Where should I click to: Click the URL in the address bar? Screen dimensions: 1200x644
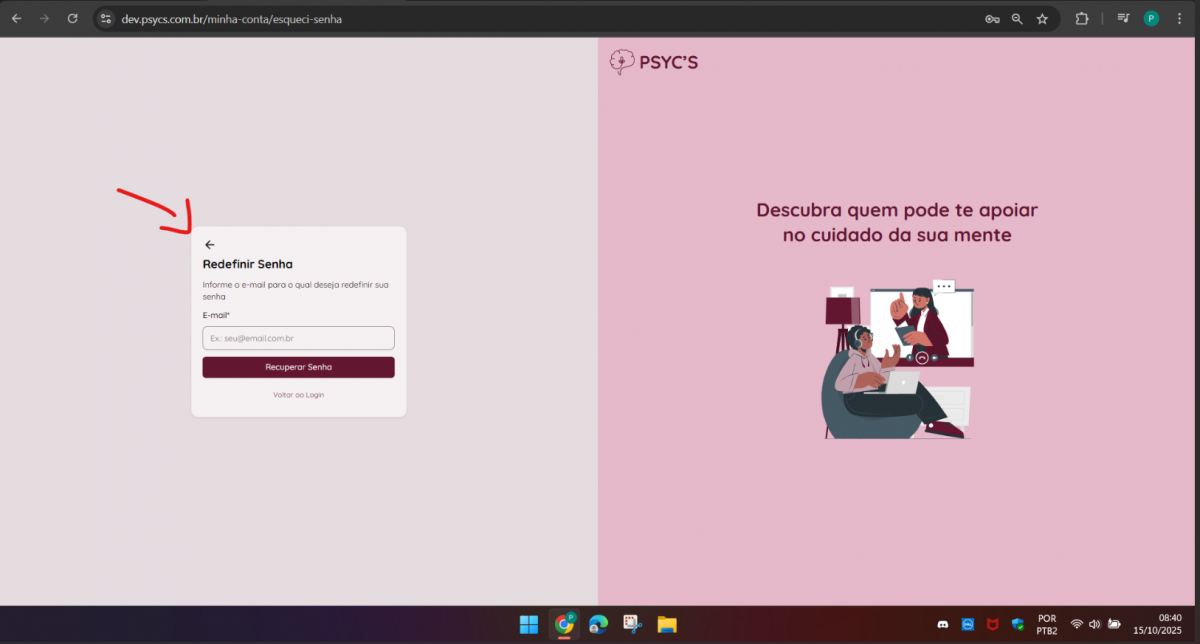tap(232, 19)
